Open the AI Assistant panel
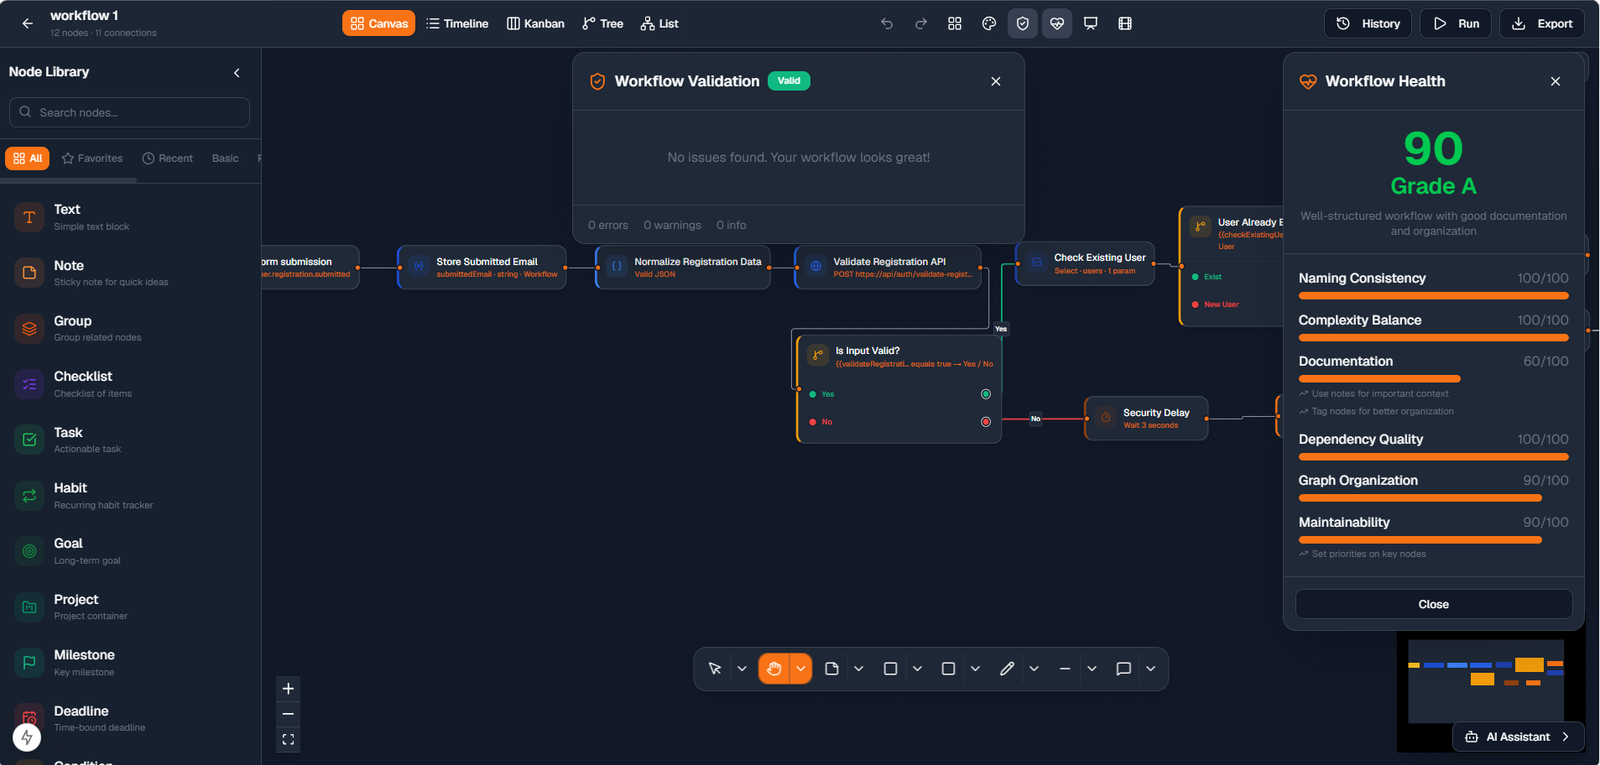 pyautogui.click(x=1519, y=737)
